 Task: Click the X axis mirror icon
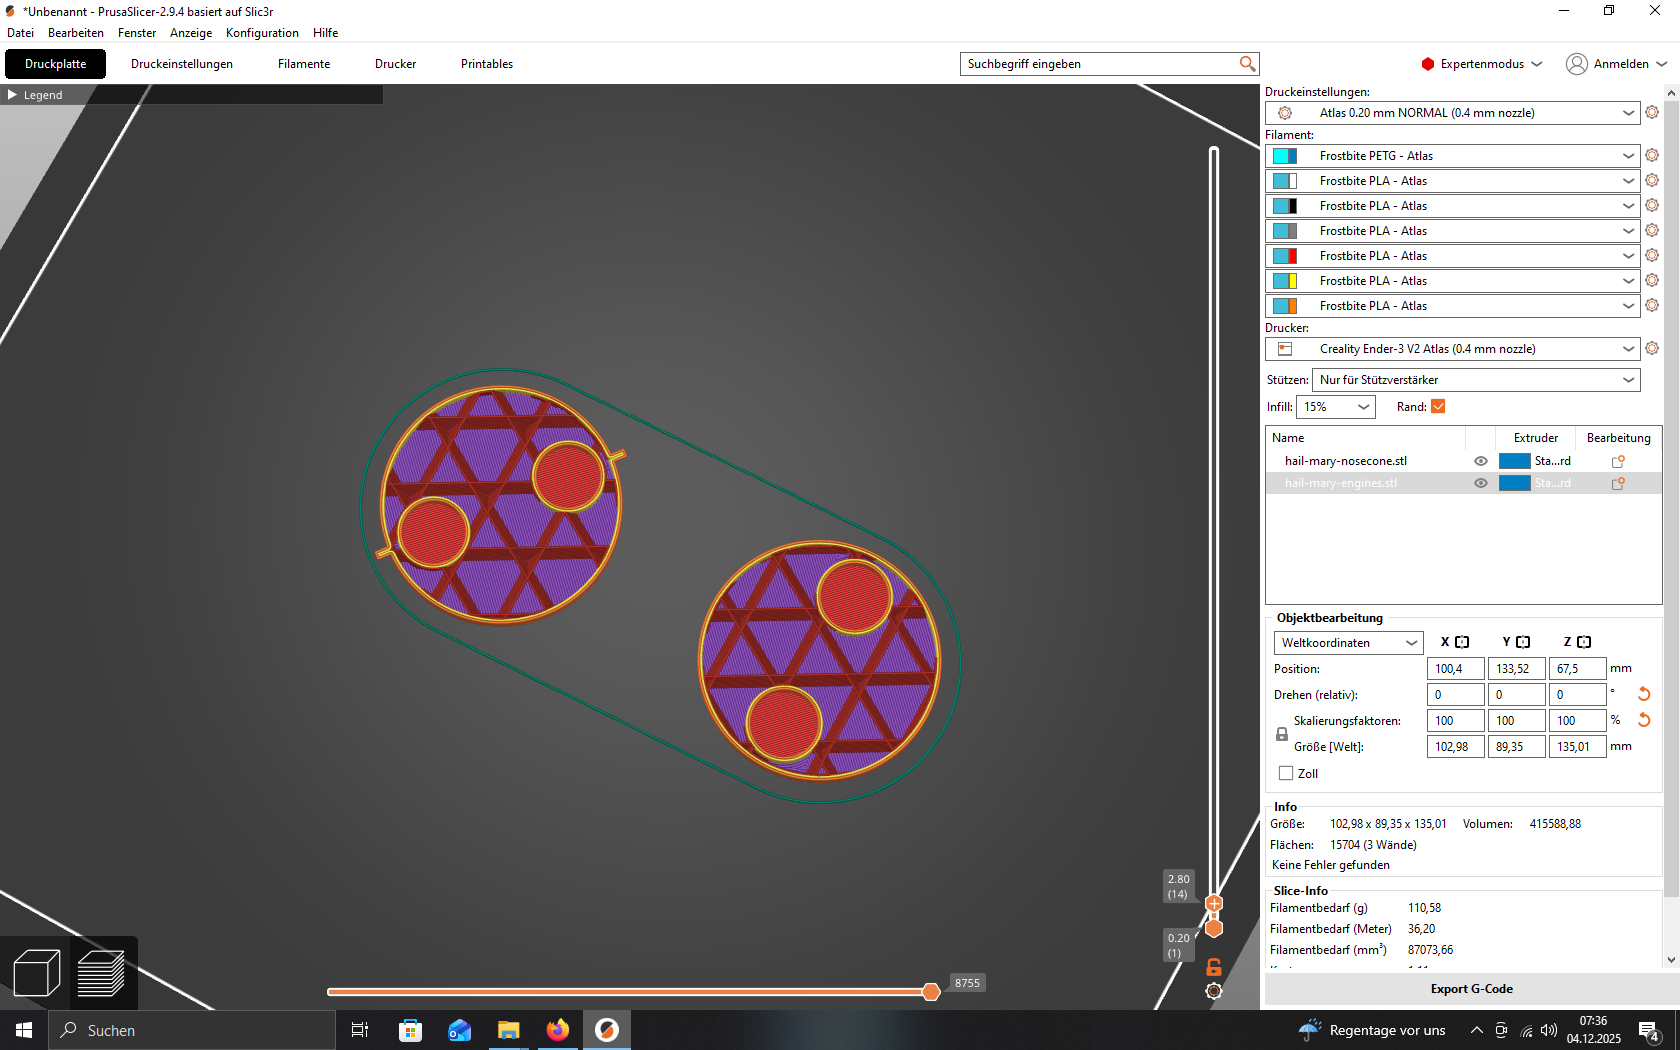point(1462,642)
